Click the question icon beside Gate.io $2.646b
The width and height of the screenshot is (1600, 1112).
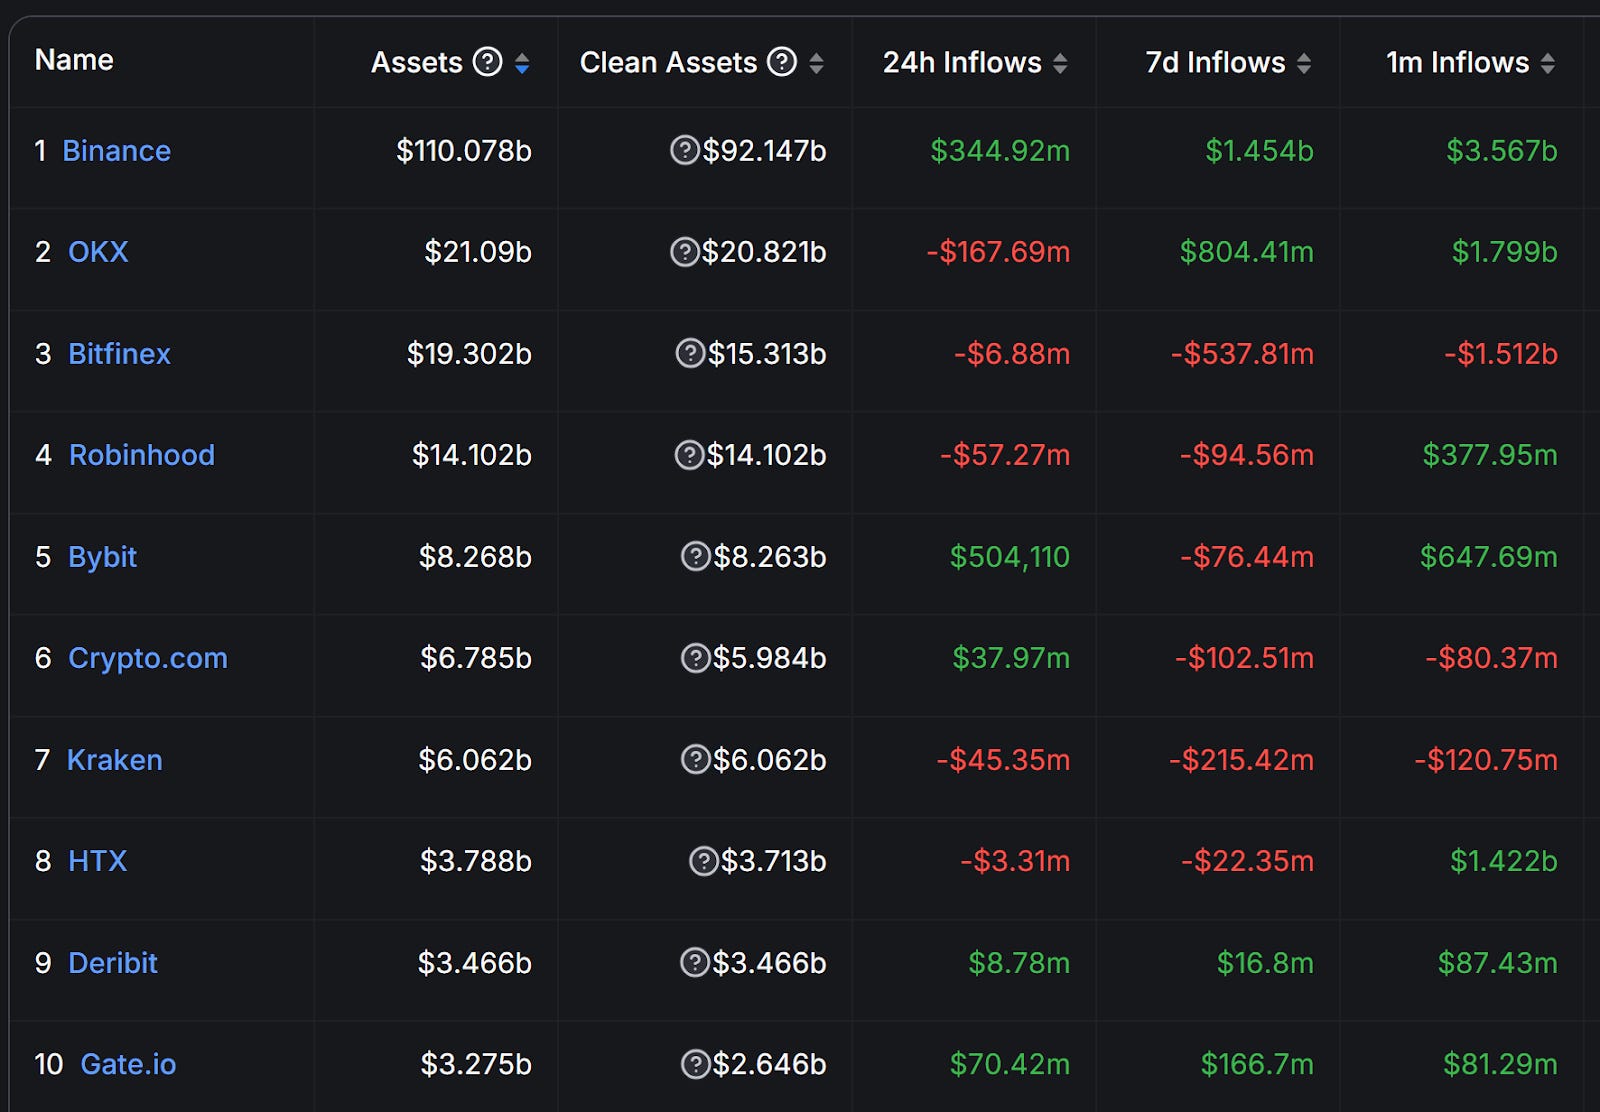[695, 1064]
